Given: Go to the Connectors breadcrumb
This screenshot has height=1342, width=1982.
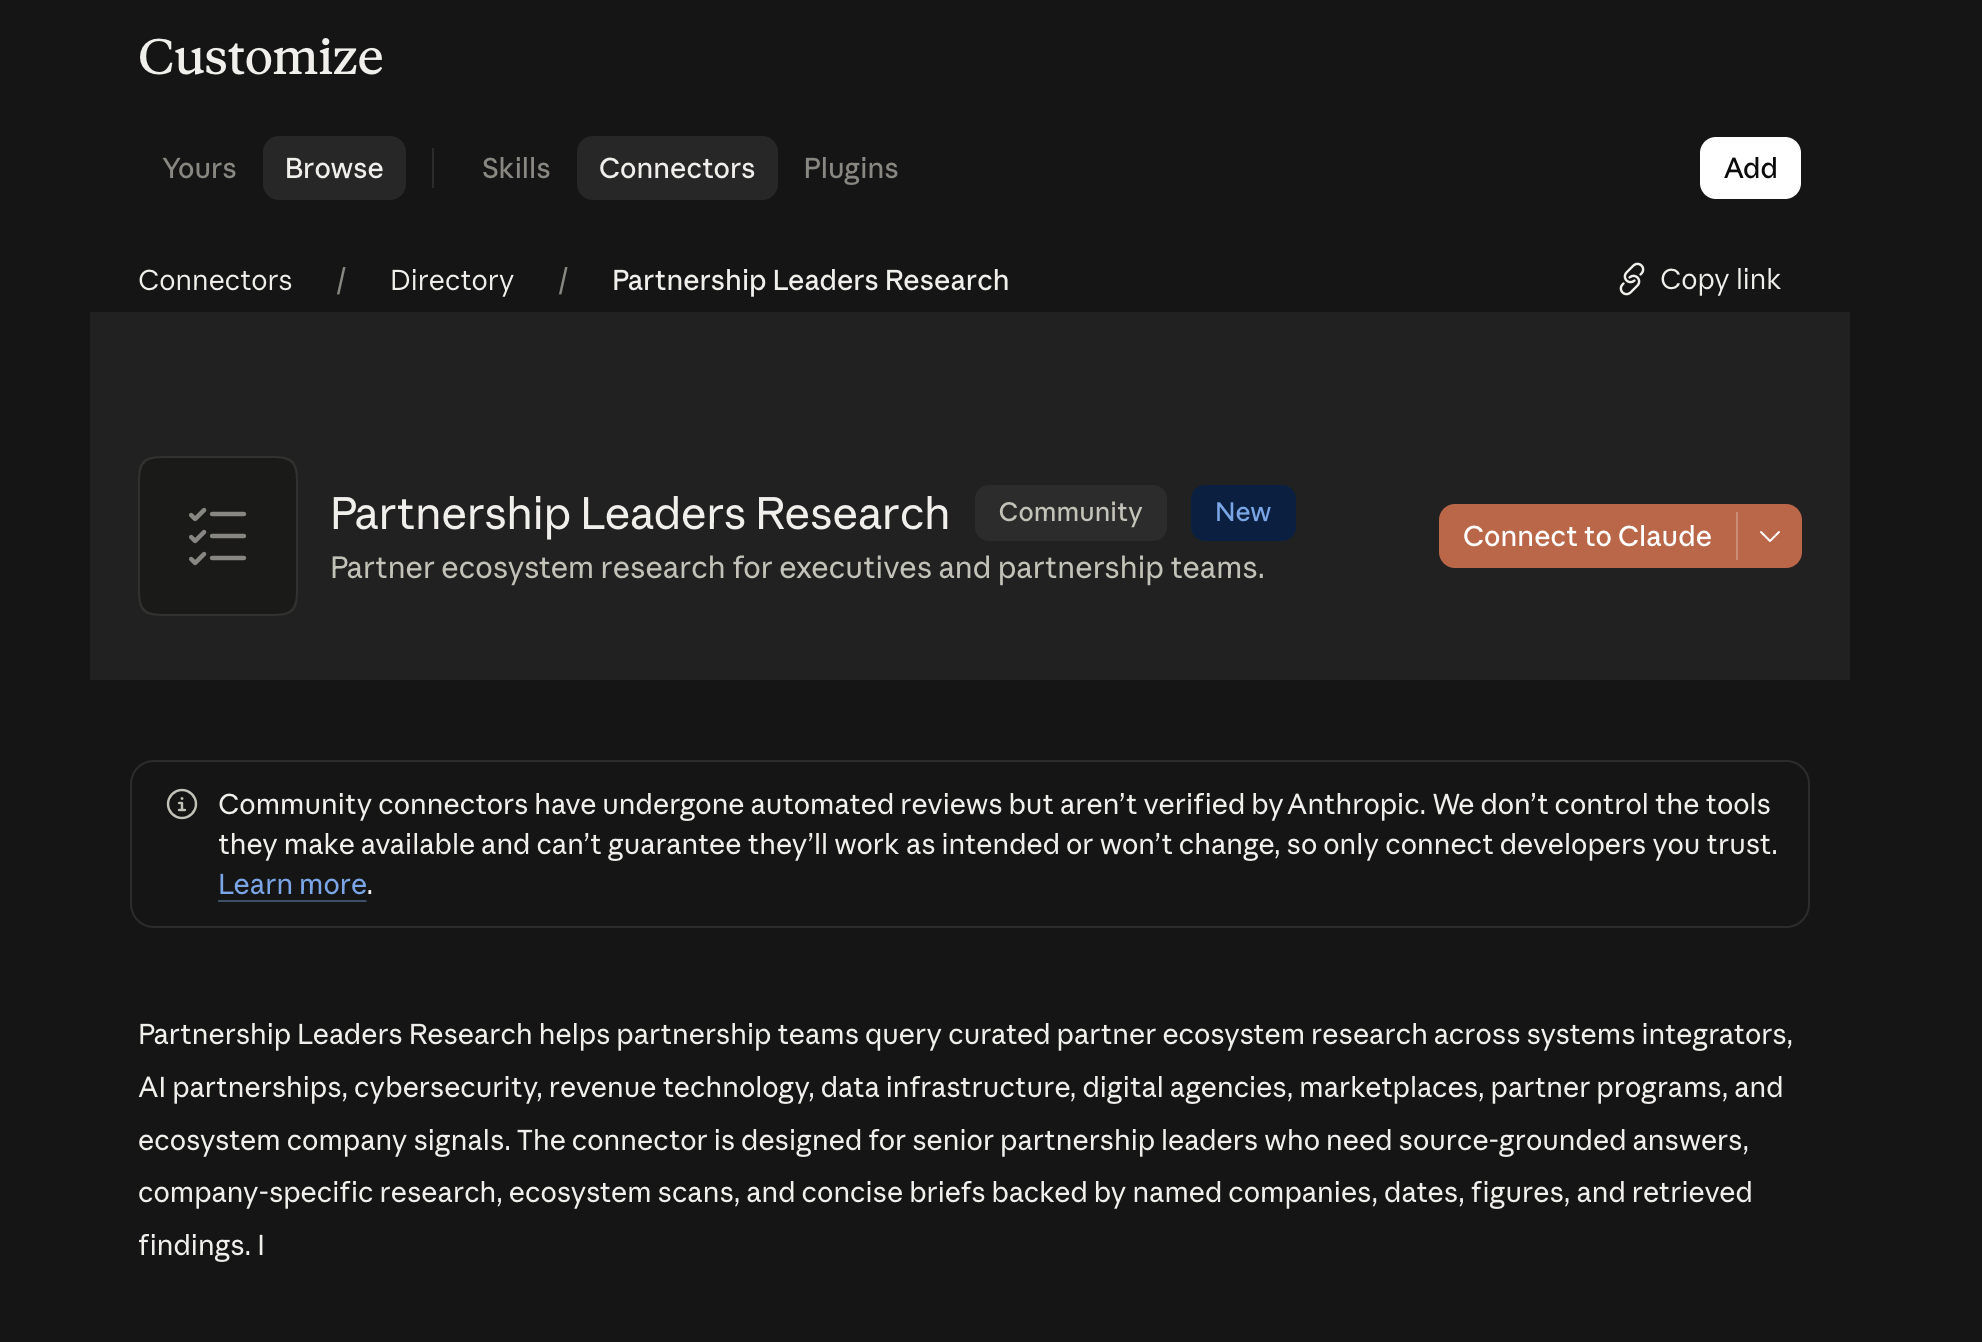Looking at the screenshot, I should pos(215,280).
